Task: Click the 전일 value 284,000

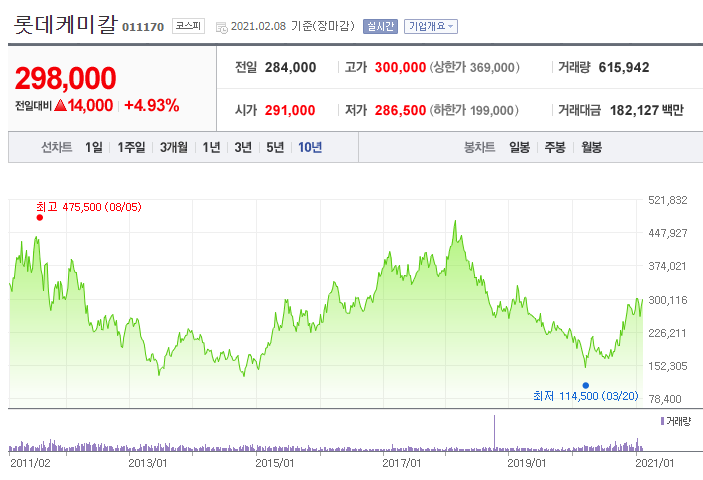Action: tap(291, 68)
